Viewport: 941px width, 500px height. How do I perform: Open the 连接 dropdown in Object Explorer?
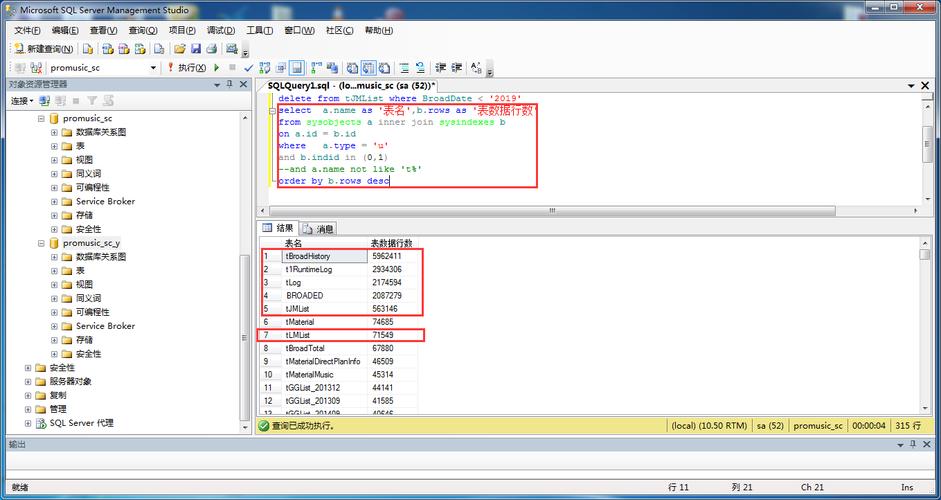click(22, 101)
